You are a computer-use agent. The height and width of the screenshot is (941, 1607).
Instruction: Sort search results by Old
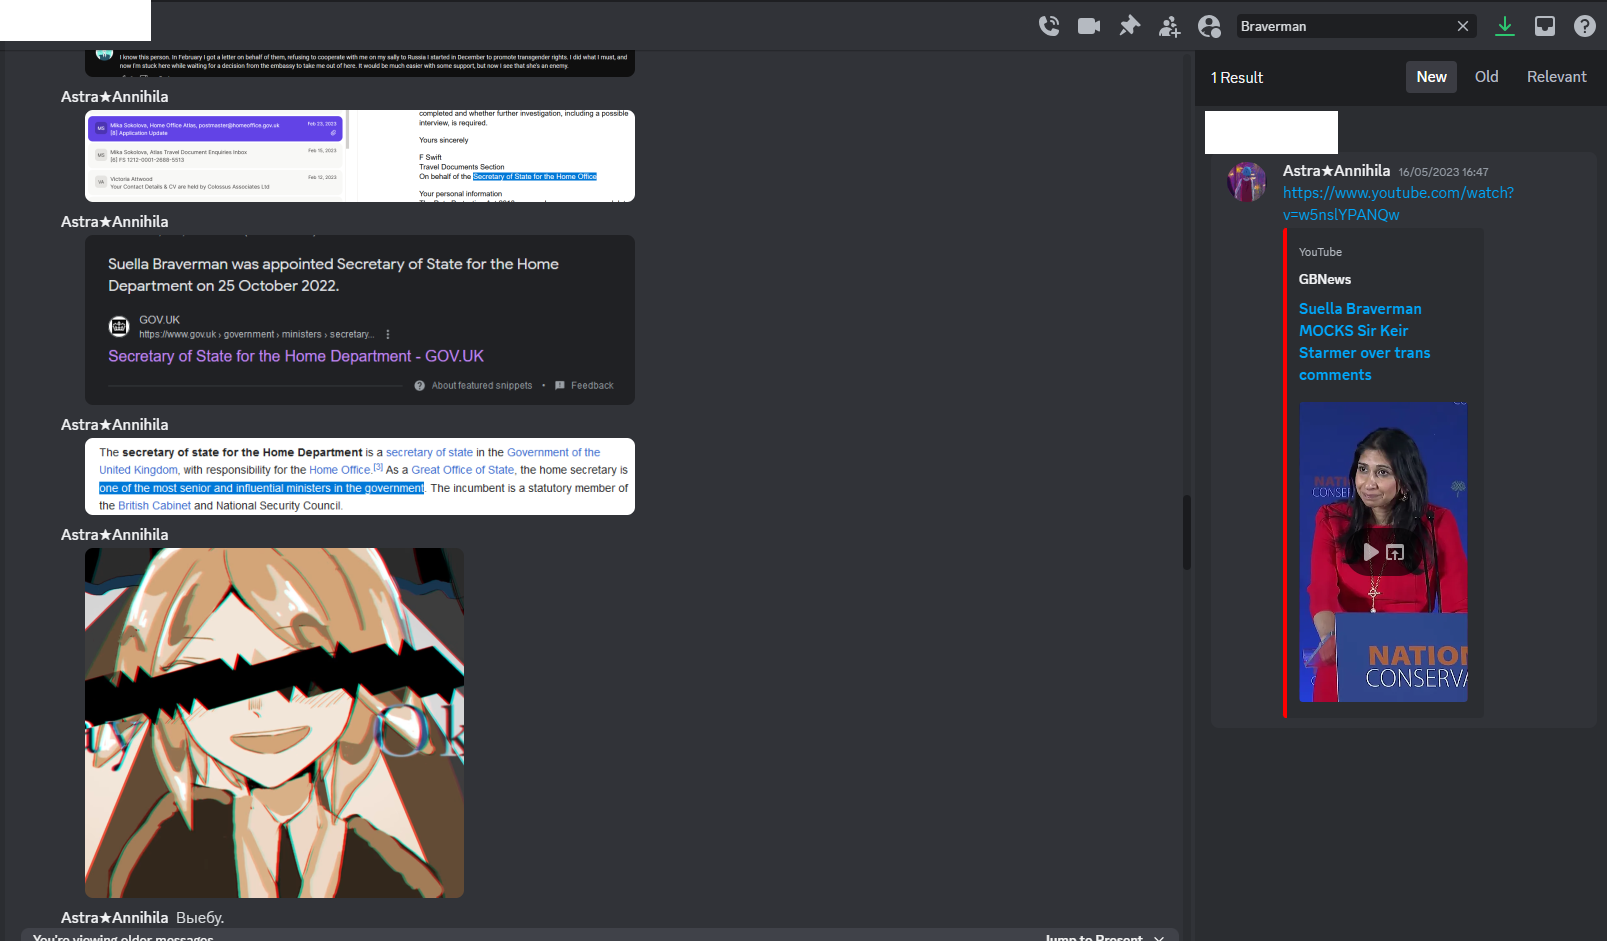tap(1487, 77)
